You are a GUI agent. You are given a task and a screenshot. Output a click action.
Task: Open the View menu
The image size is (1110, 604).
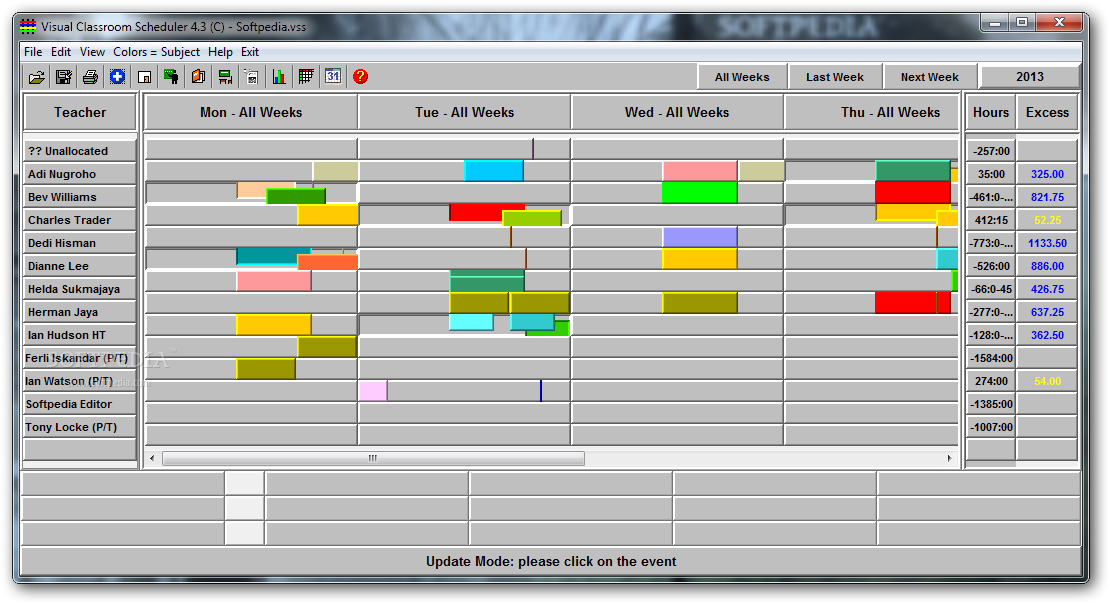[x=92, y=52]
